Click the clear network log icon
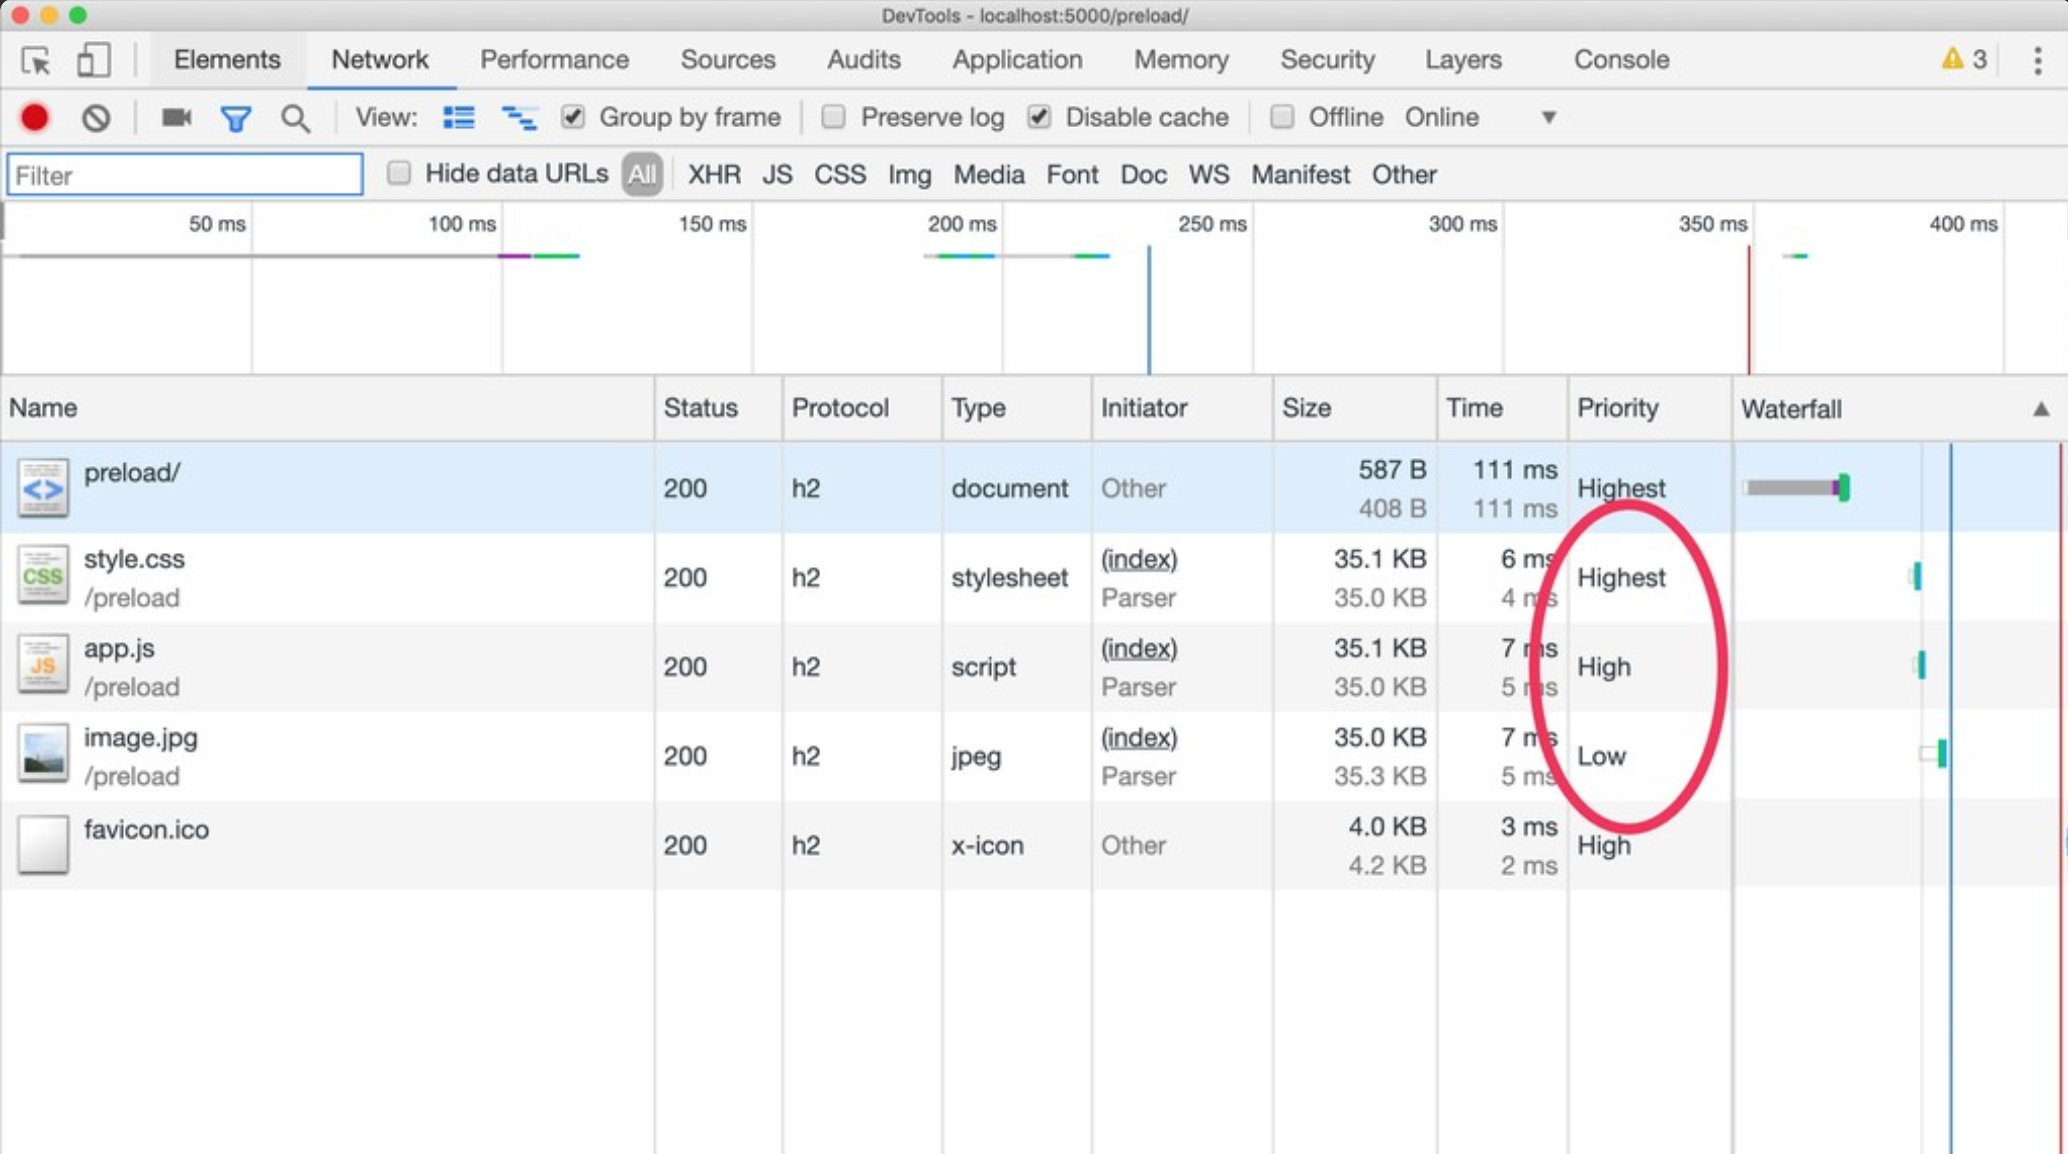2068x1154 pixels. click(x=96, y=118)
